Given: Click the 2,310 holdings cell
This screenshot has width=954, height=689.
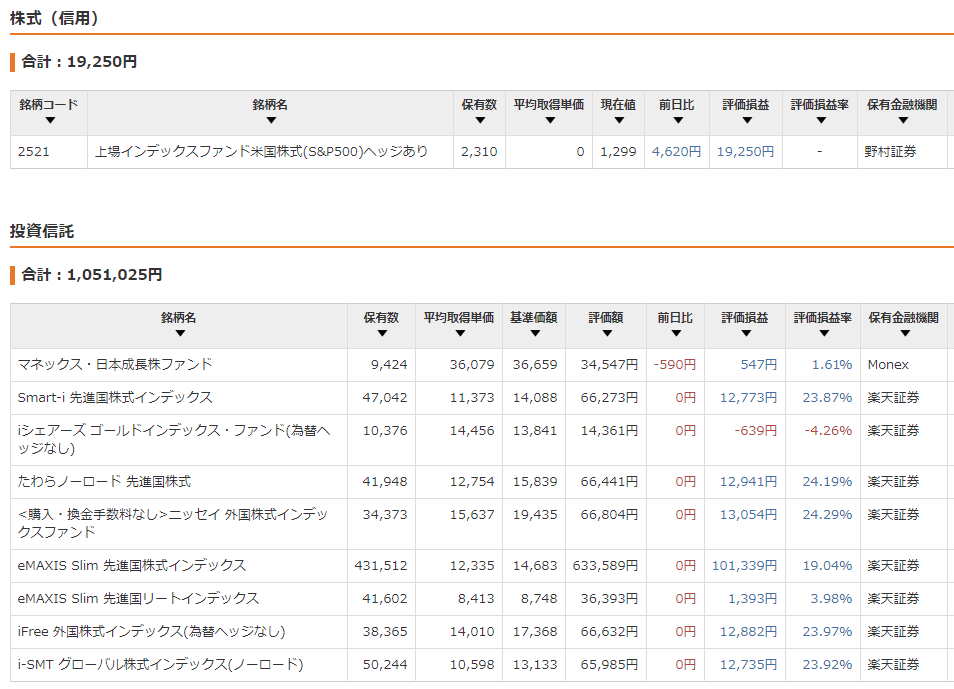Looking at the screenshot, I should [x=479, y=152].
